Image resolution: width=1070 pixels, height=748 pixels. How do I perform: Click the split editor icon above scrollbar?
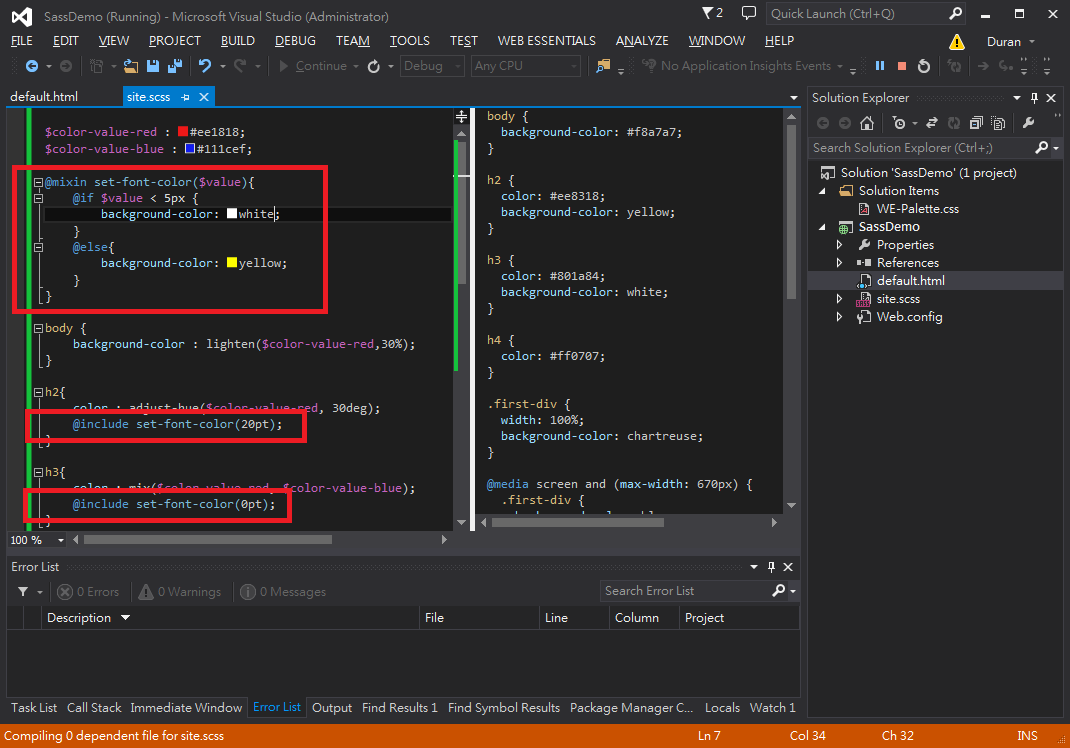tap(461, 116)
